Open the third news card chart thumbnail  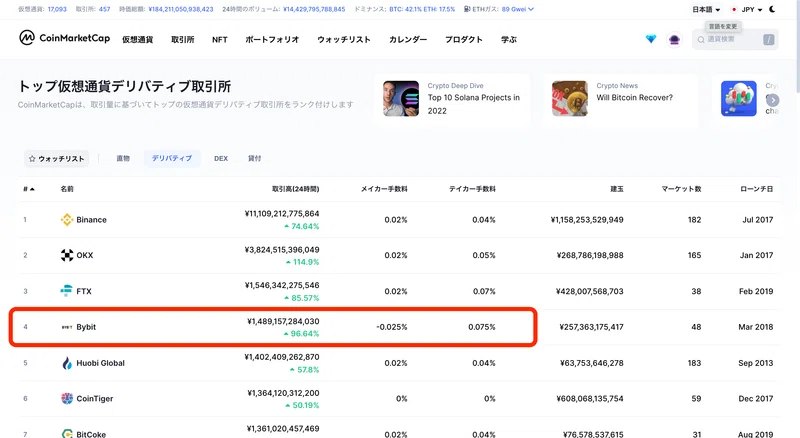click(739, 99)
